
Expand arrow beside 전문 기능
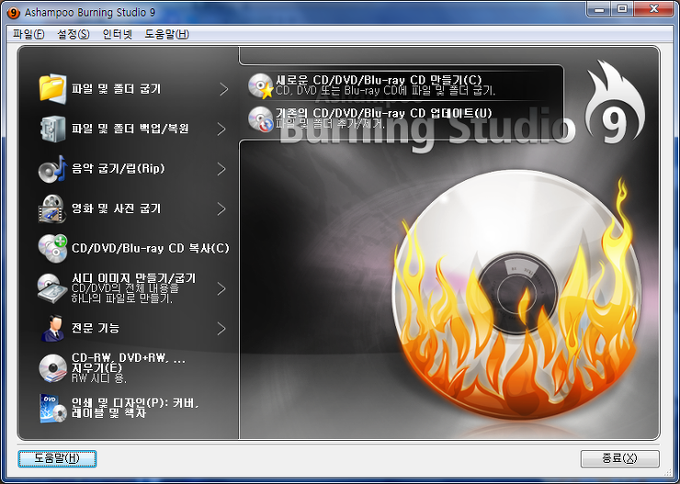click(x=222, y=328)
